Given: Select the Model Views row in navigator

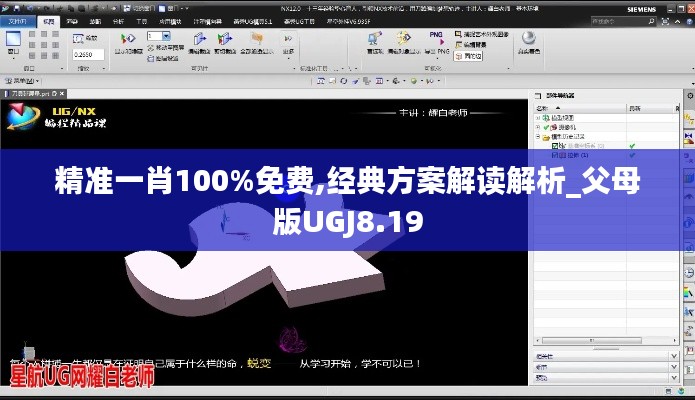Looking at the screenshot, I should tap(562, 118).
